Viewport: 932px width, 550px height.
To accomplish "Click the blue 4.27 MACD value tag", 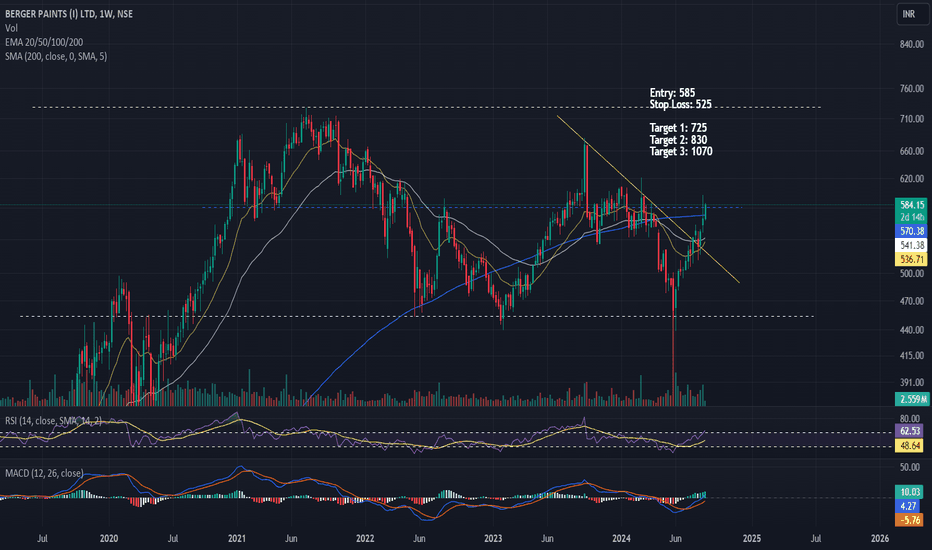I will click(x=909, y=506).
